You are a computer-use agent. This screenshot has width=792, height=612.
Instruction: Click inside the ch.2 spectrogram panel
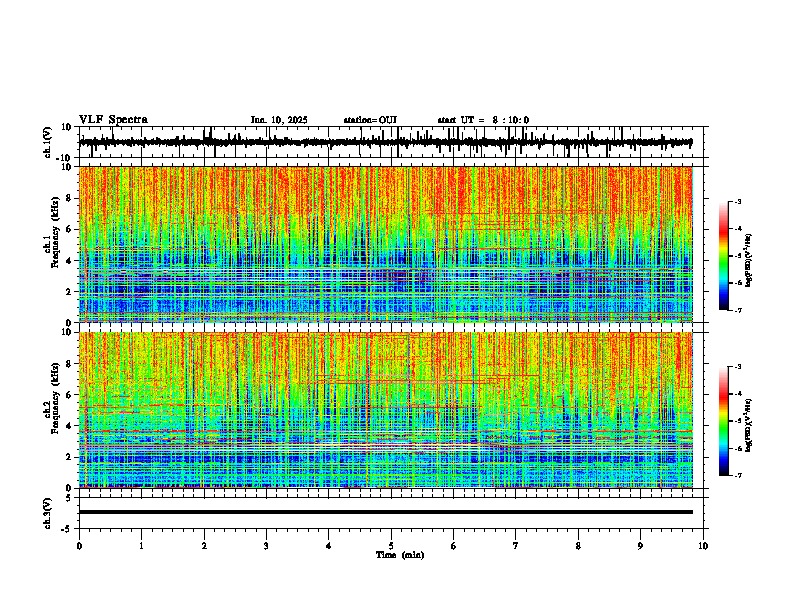pos(386,410)
